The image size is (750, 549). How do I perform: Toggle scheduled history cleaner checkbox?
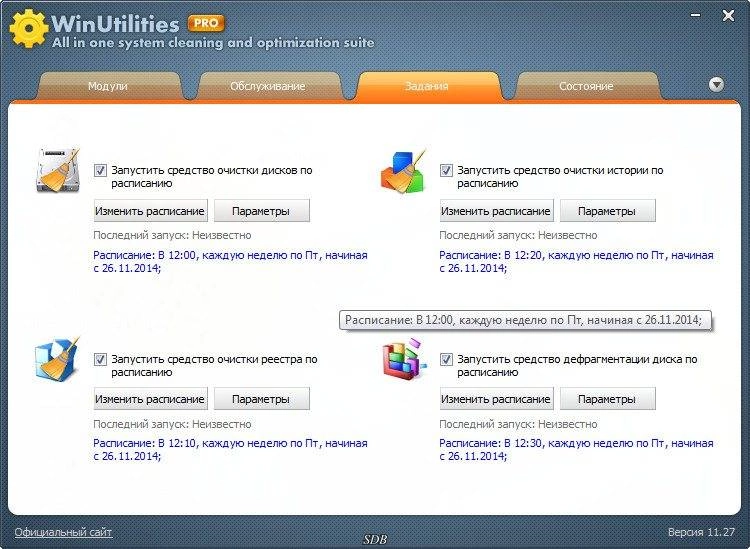(x=446, y=170)
